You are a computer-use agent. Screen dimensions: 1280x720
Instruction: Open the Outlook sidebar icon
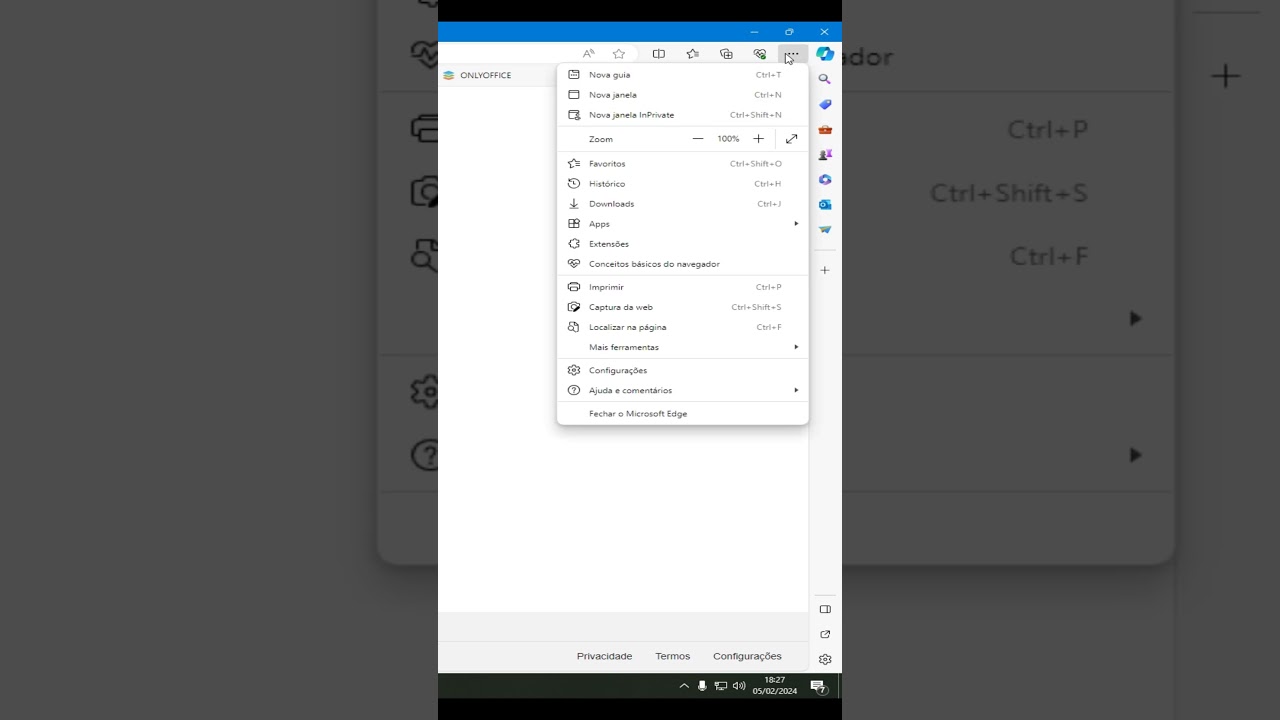pyautogui.click(x=825, y=204)
